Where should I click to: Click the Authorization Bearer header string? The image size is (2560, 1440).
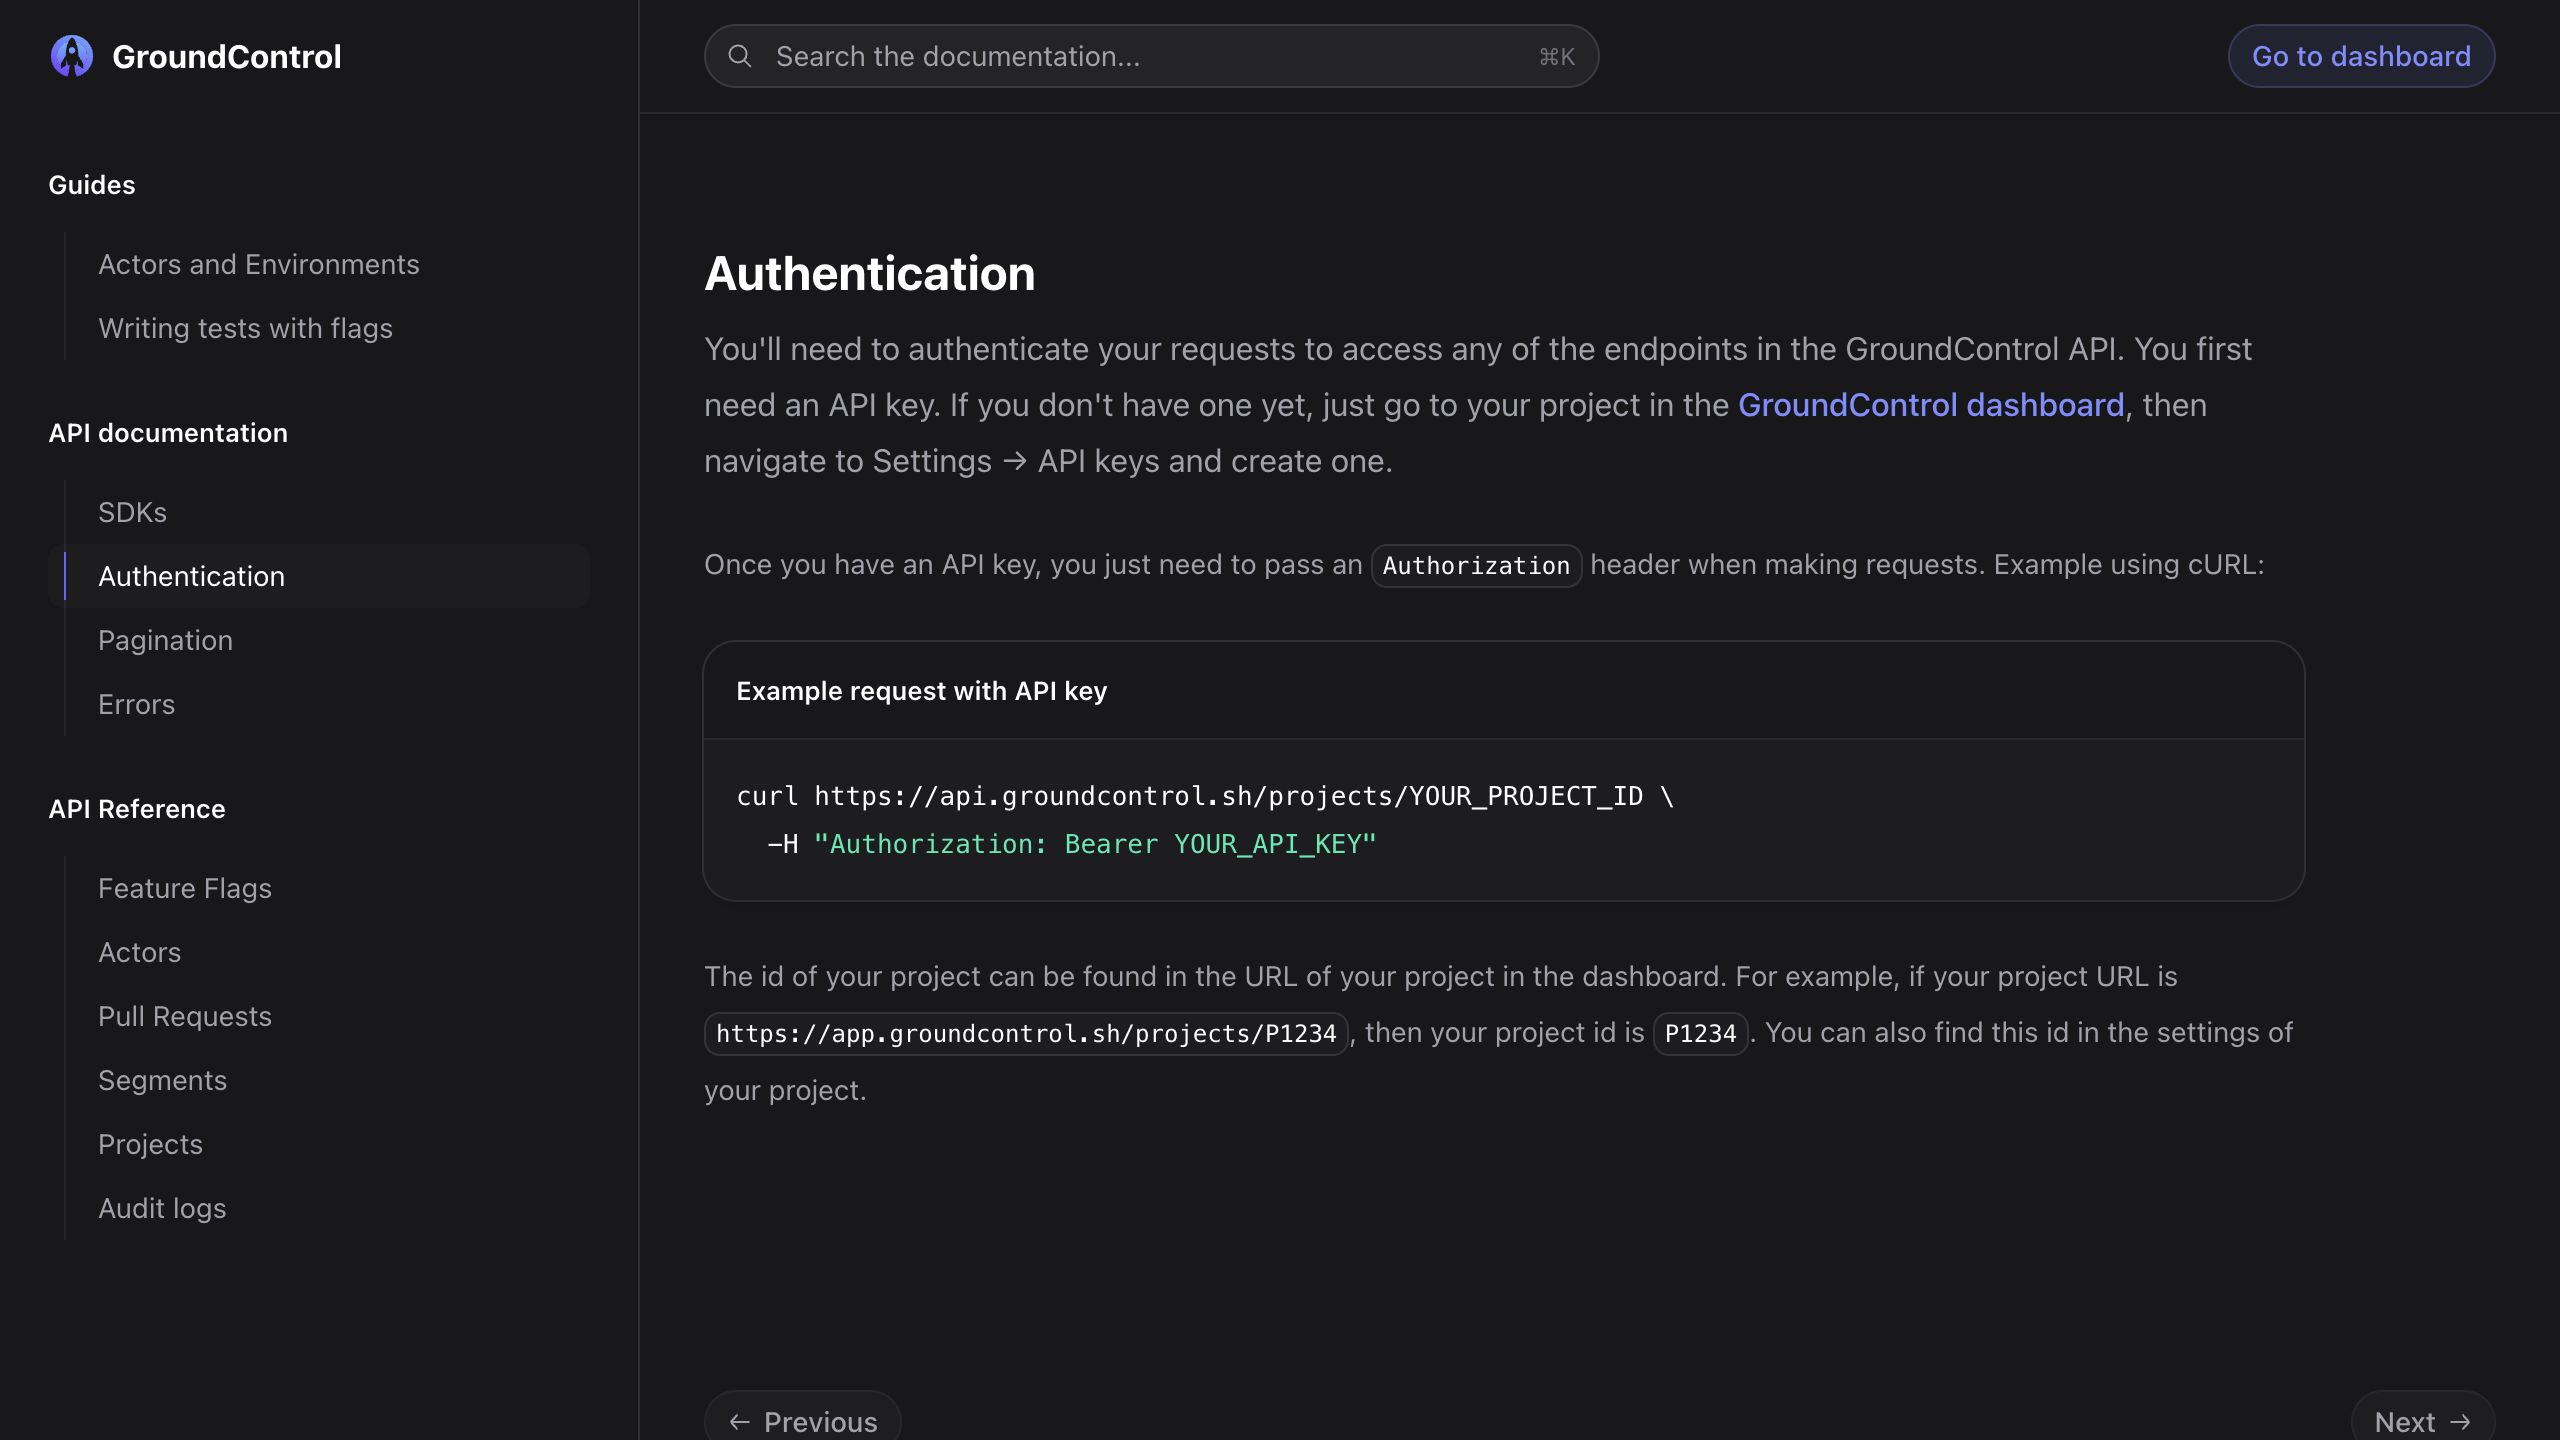tap(1095, 844)
